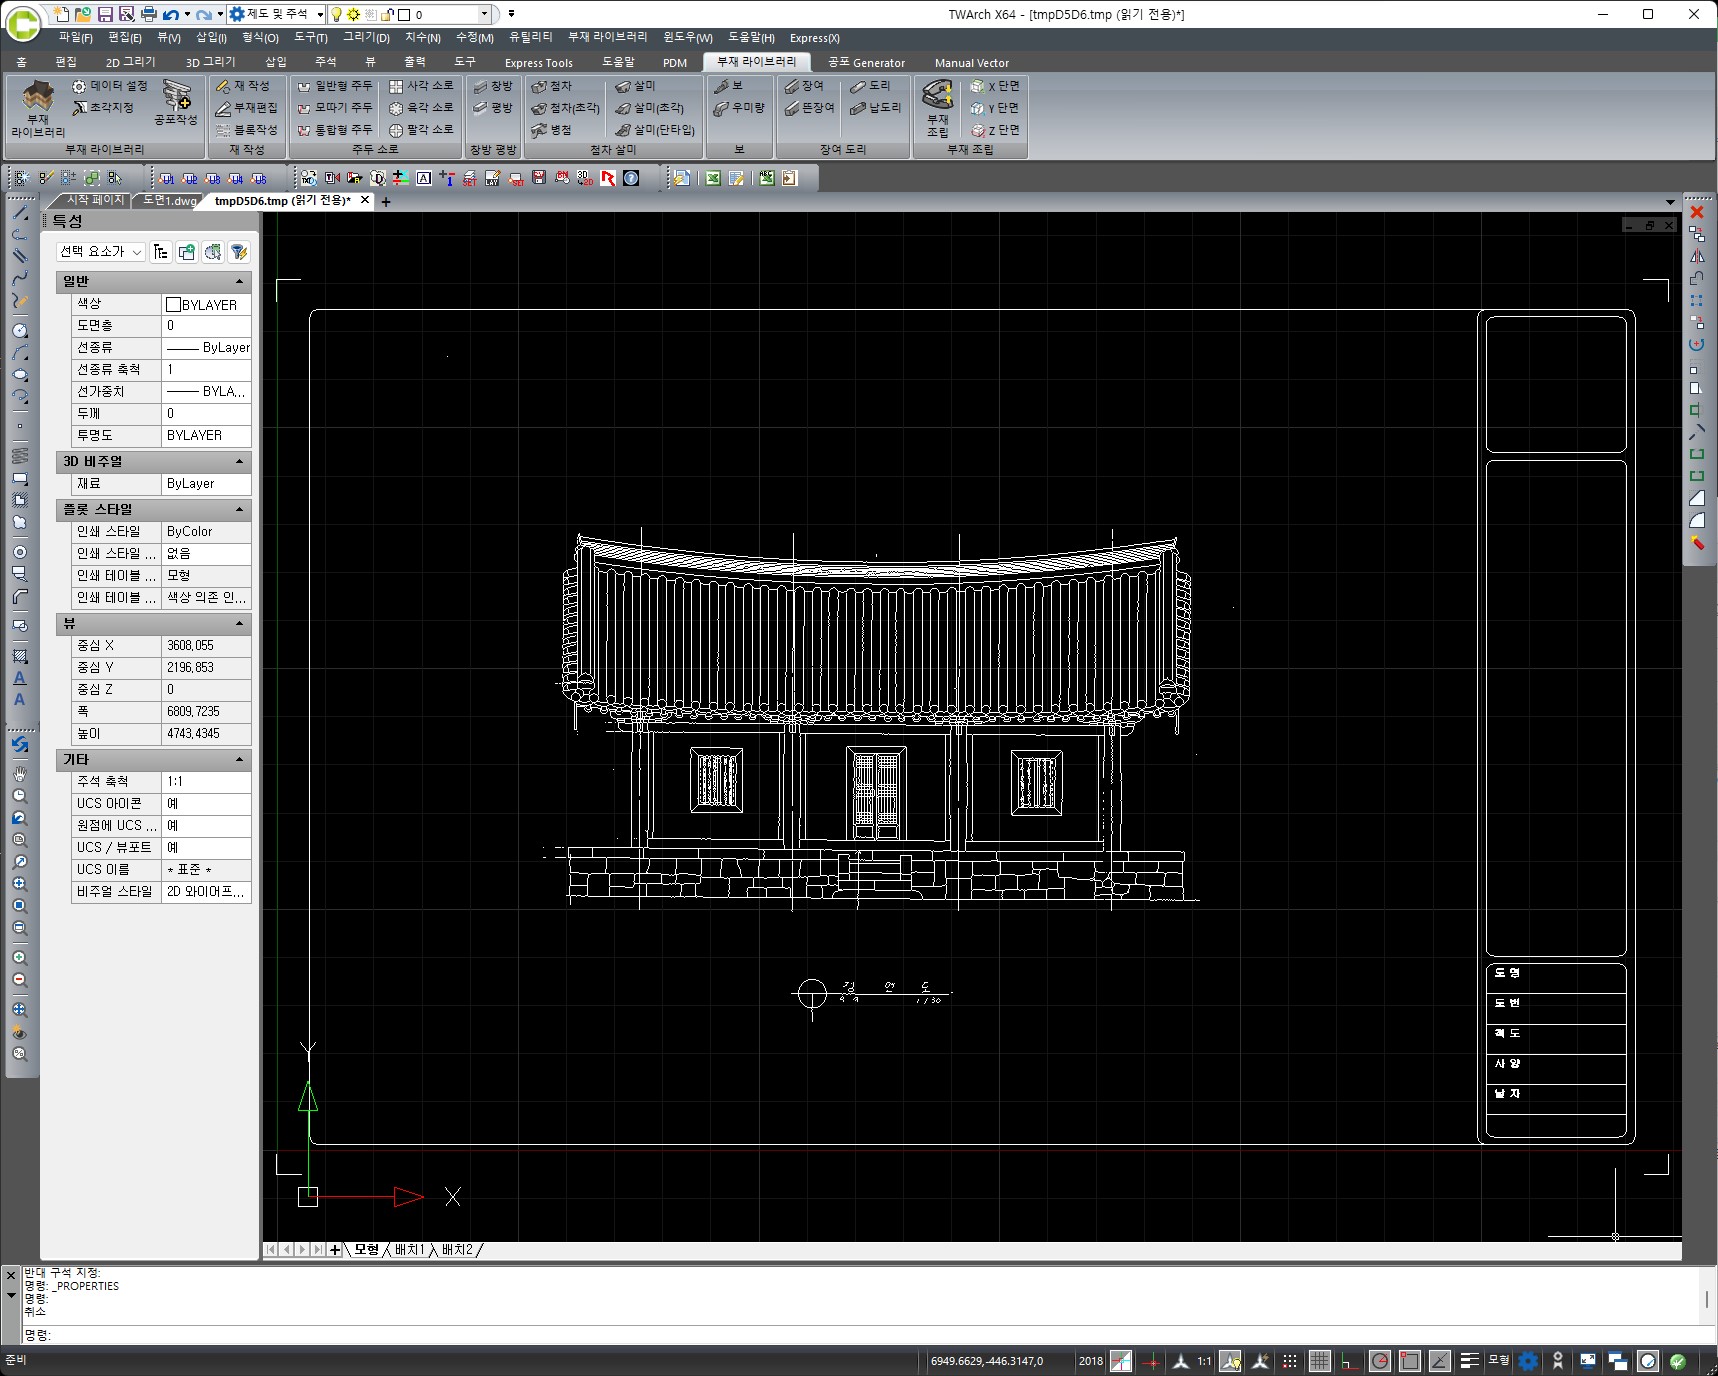
Task: Collapse the 일반 section in Properties
Action: click(238, 281)
